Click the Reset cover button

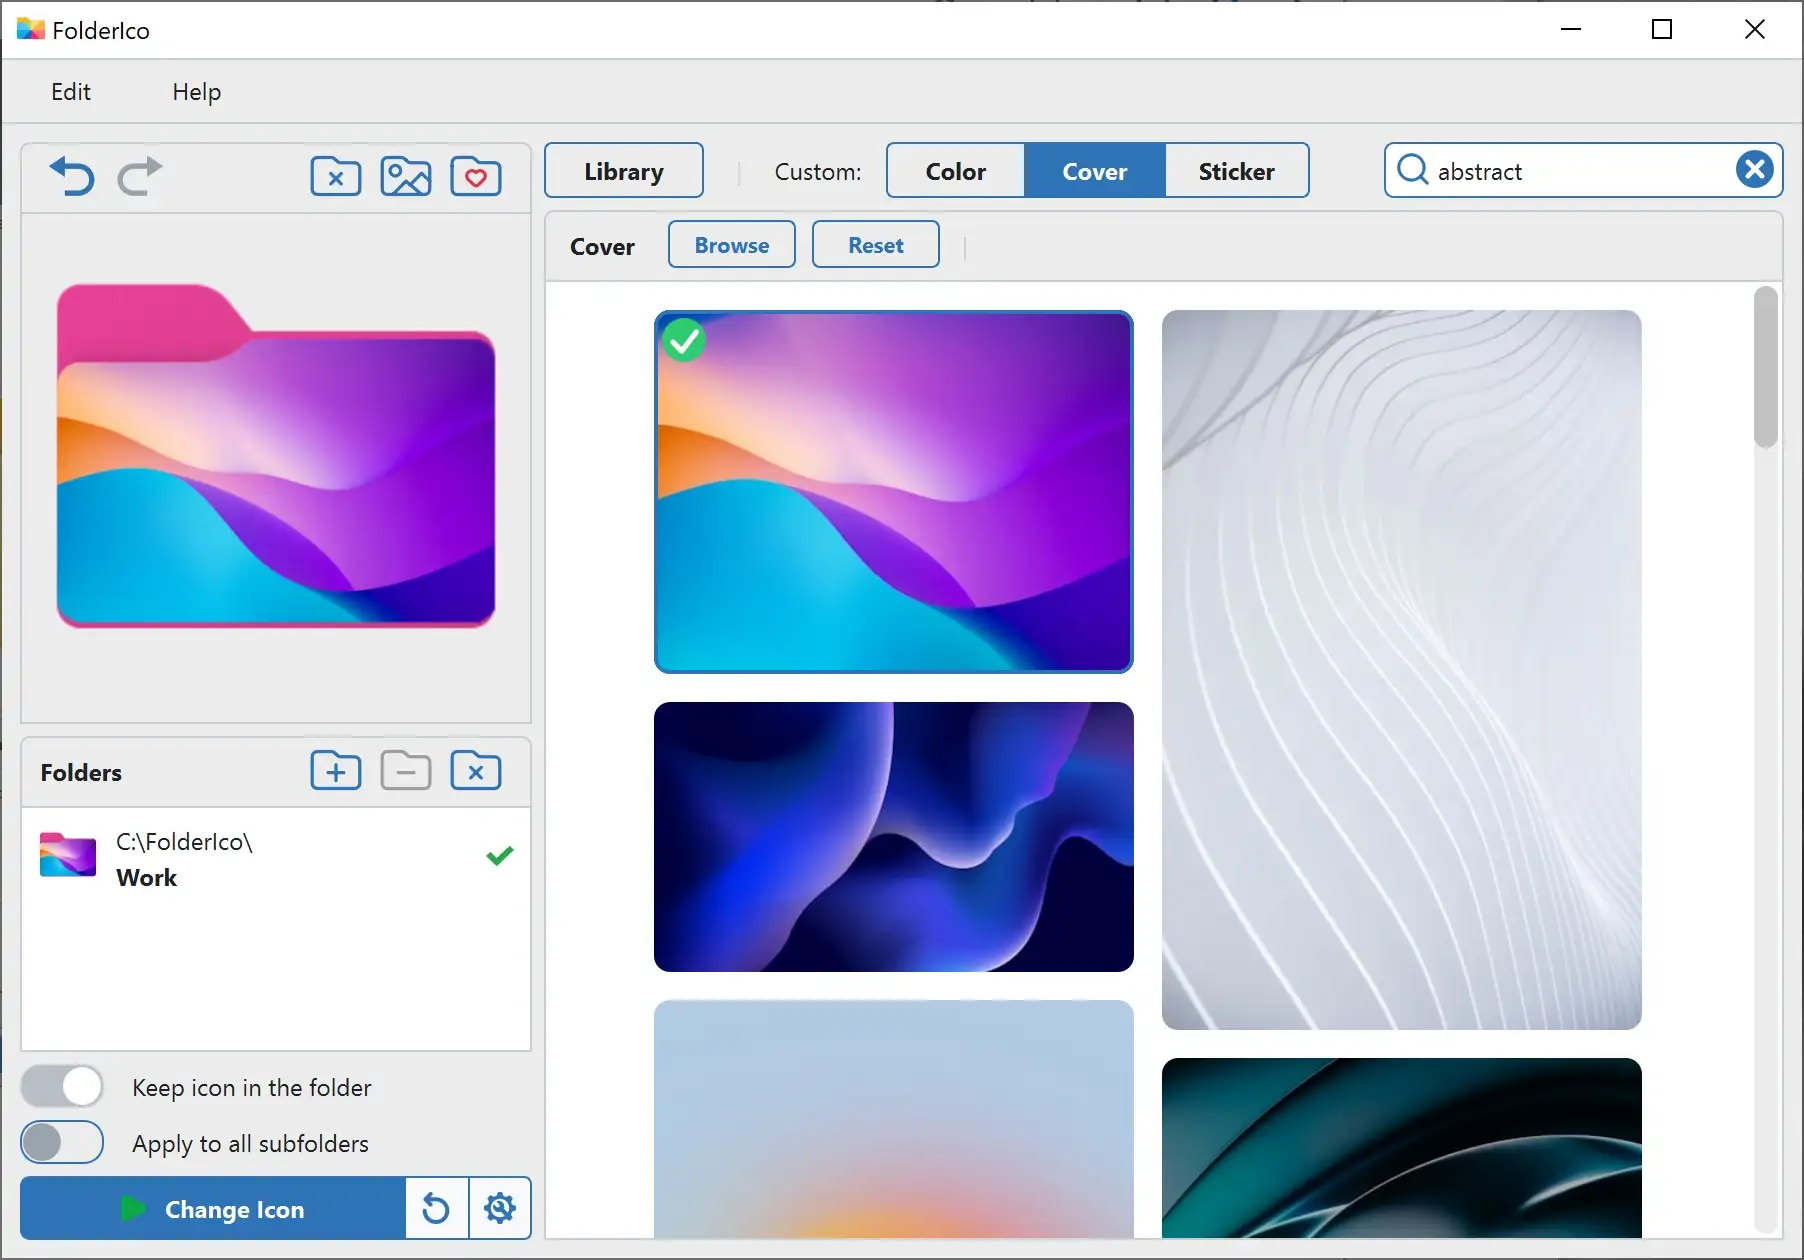click(x=876, y=245)
